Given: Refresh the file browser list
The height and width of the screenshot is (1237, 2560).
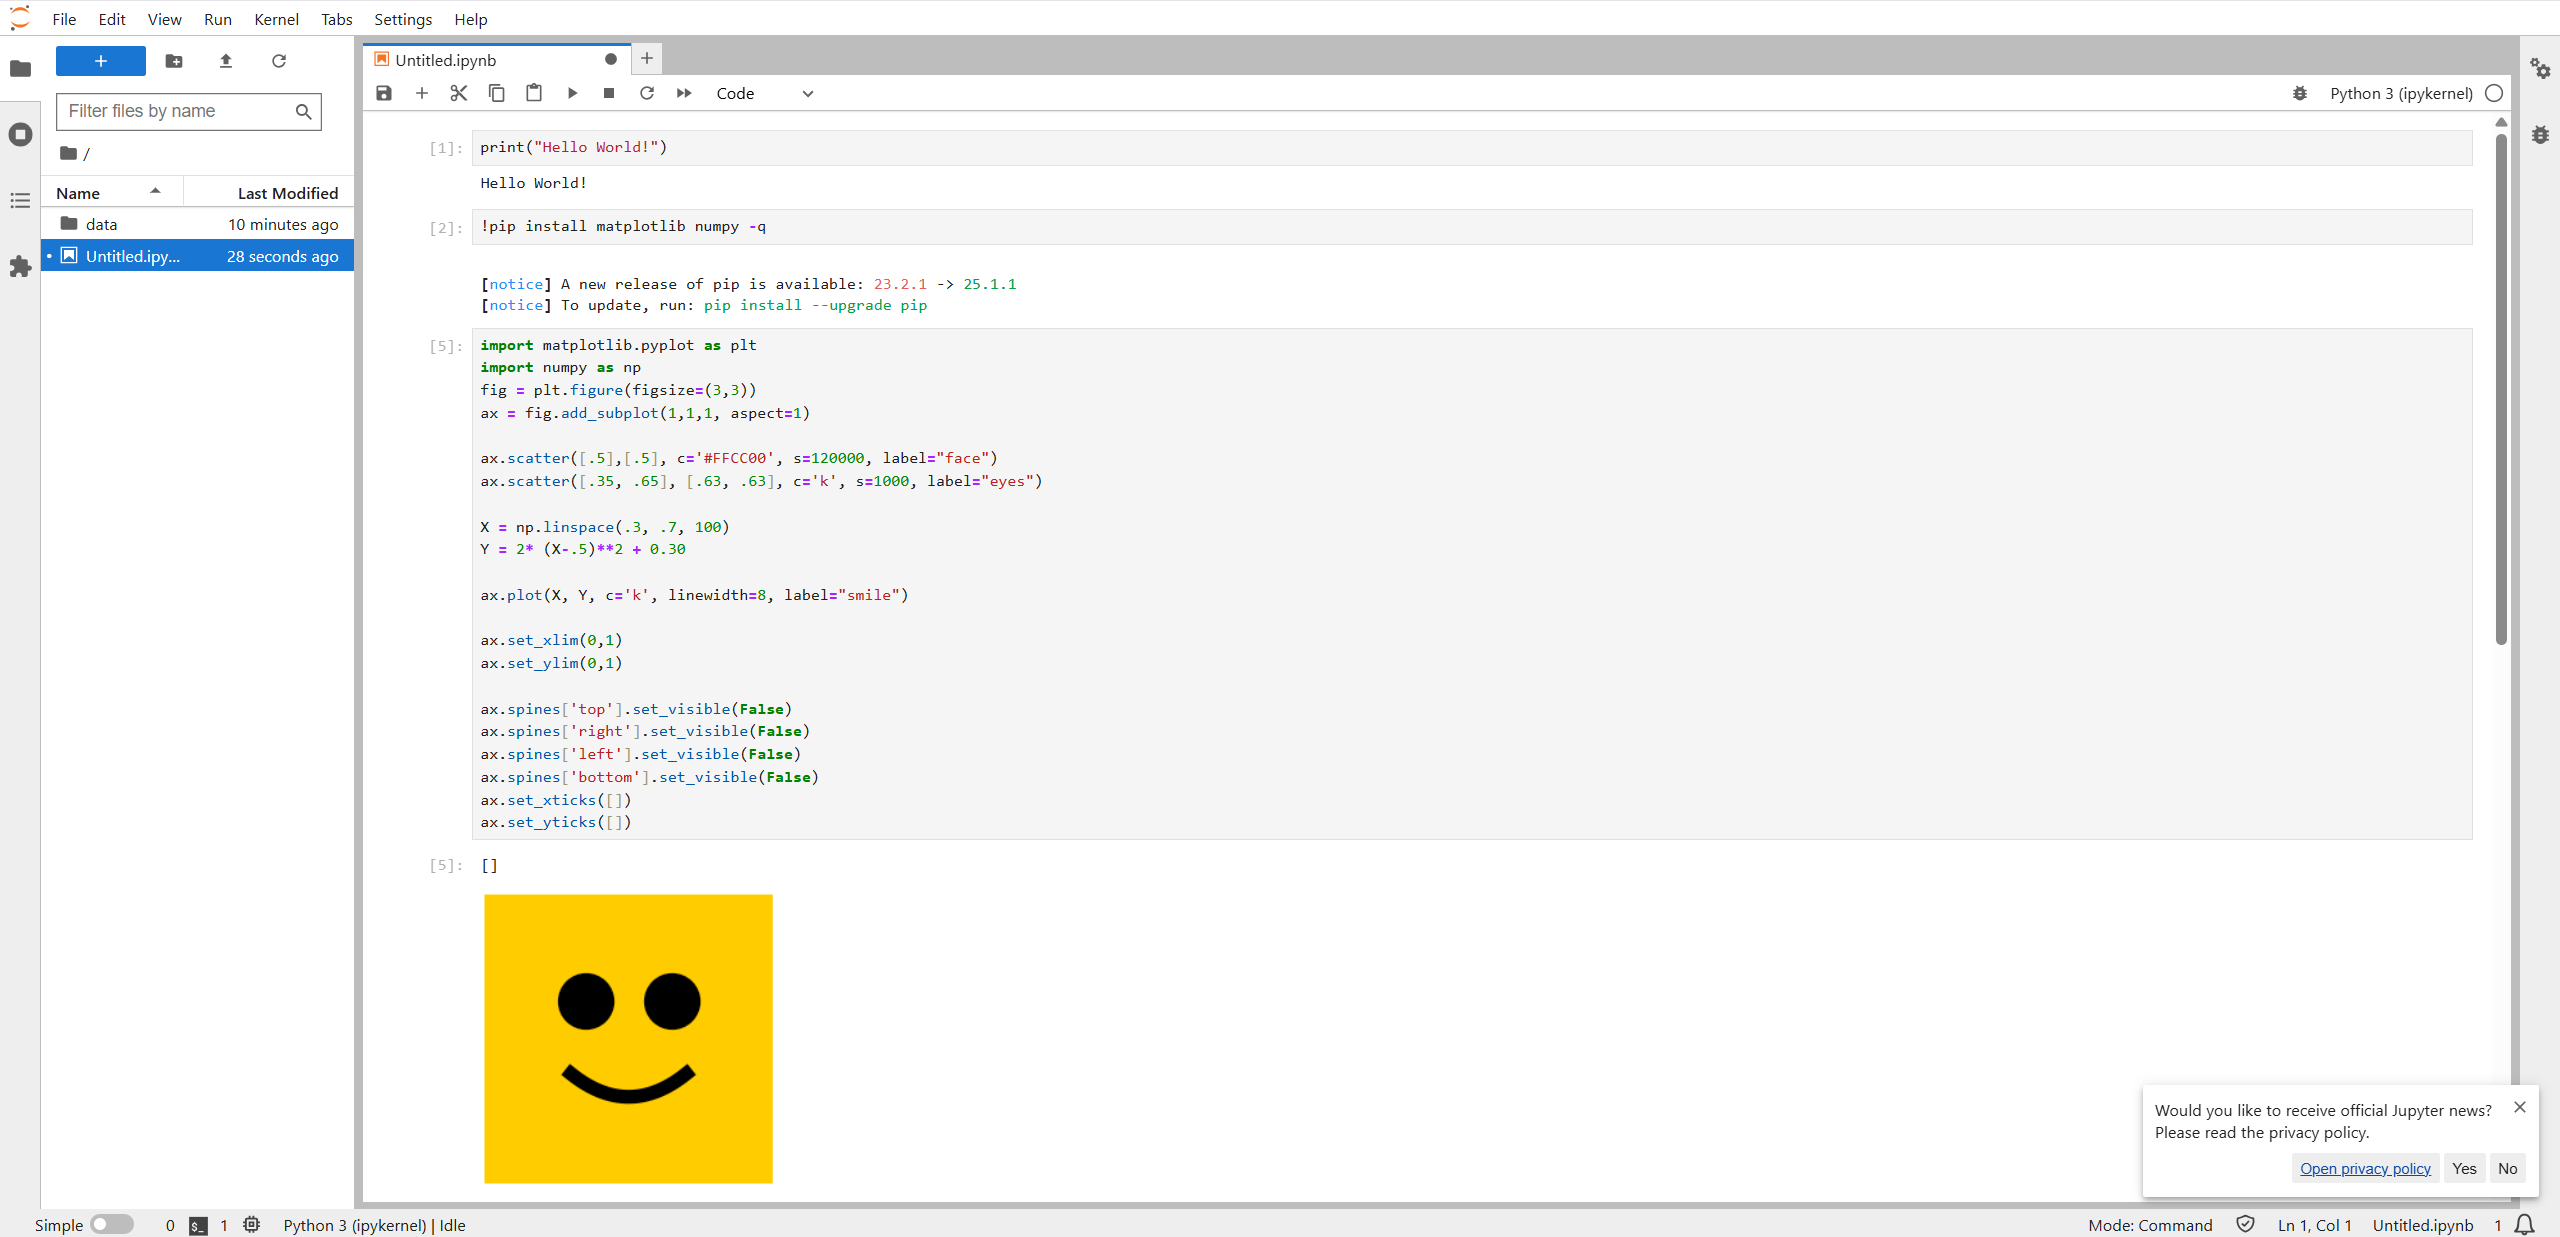Looking at the screenshot, I should pyautogui.click(x=279, y=61).
